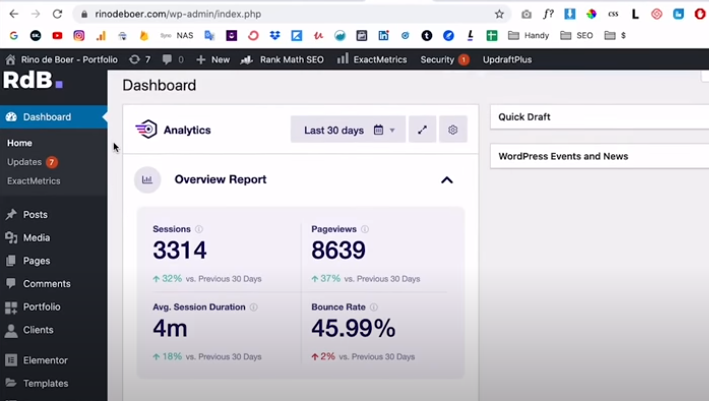Click the Overview Report chart icon
709x401 pixels.
pyautogui.click(x=147, y=180)
